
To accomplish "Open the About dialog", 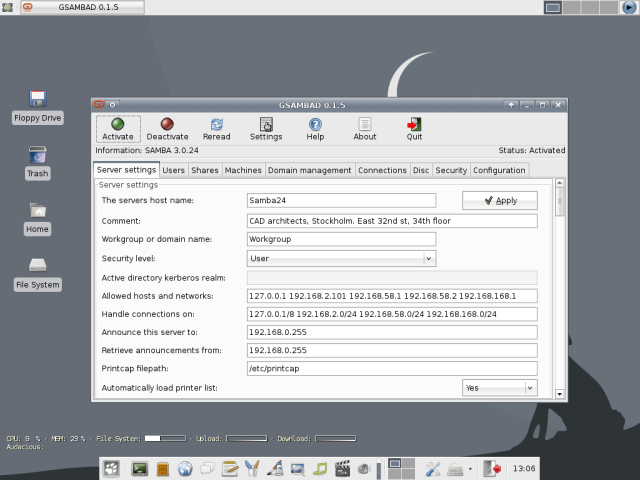I will point(364,129).
